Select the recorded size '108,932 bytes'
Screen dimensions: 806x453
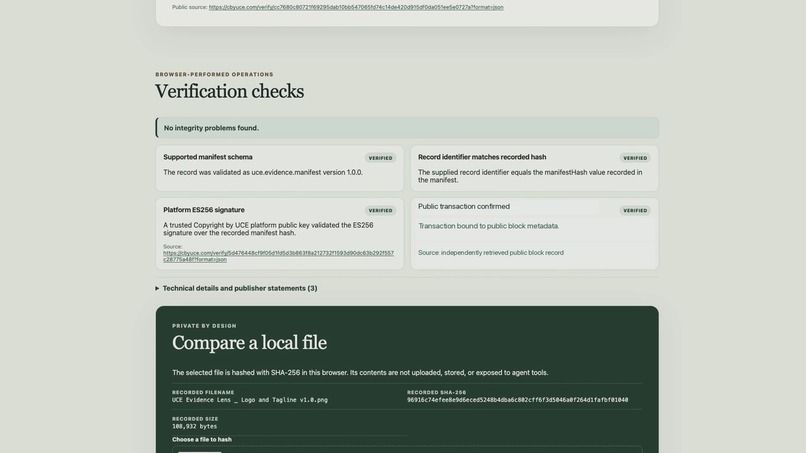[x=194, y=426]
